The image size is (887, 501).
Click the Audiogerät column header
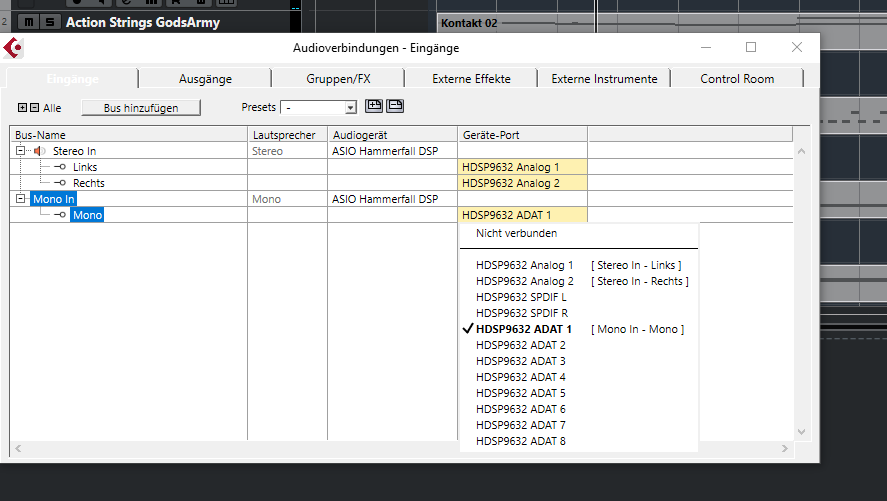pyautogui.click(x=393, y=135)
